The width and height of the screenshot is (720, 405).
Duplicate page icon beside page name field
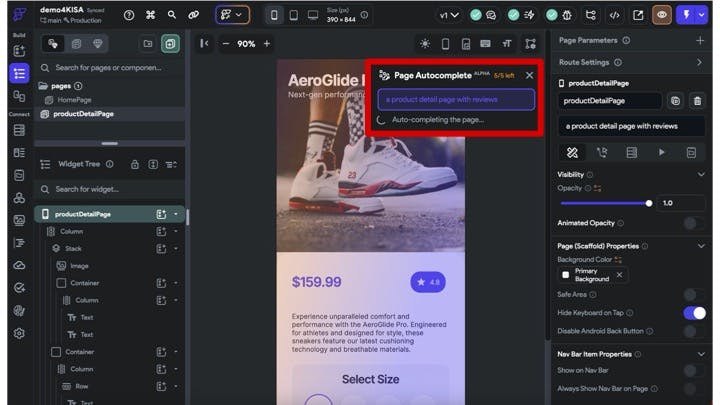coord(675,101)
